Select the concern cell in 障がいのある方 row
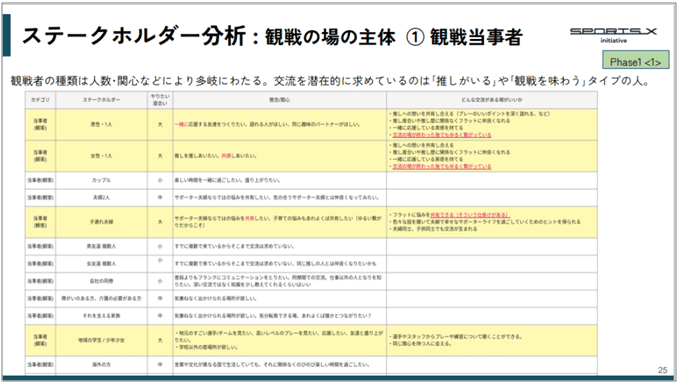This screenshot has width=678, height=383. [280, 298]
